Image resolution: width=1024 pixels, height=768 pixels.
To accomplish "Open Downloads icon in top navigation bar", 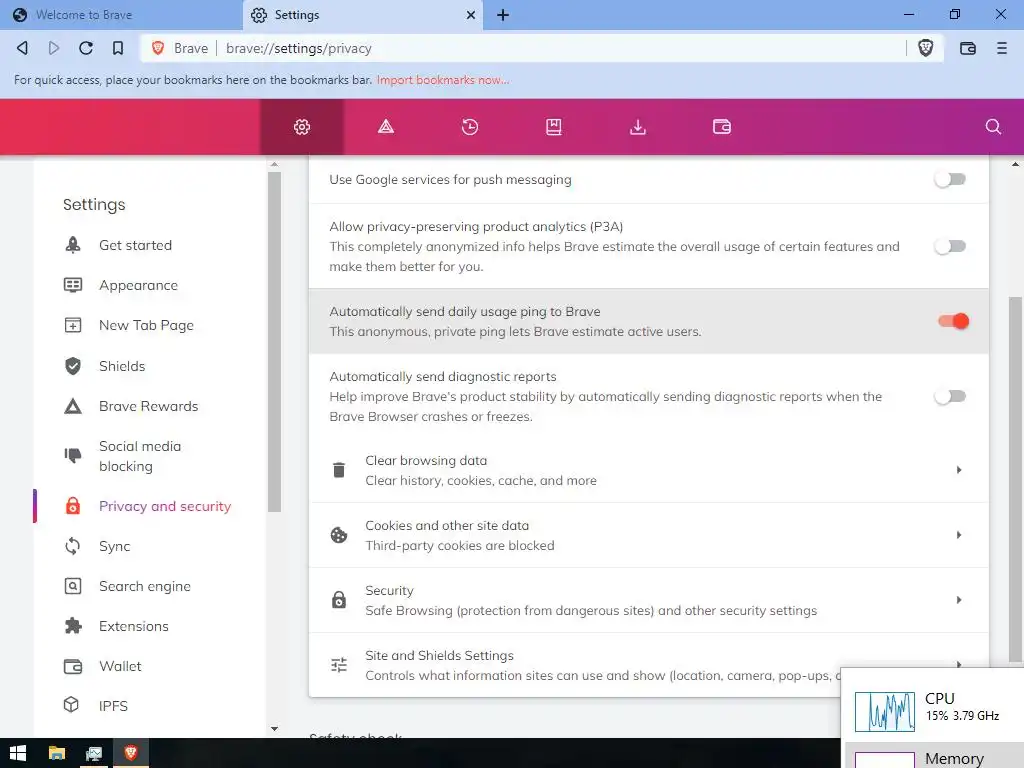I will [637, 127].
